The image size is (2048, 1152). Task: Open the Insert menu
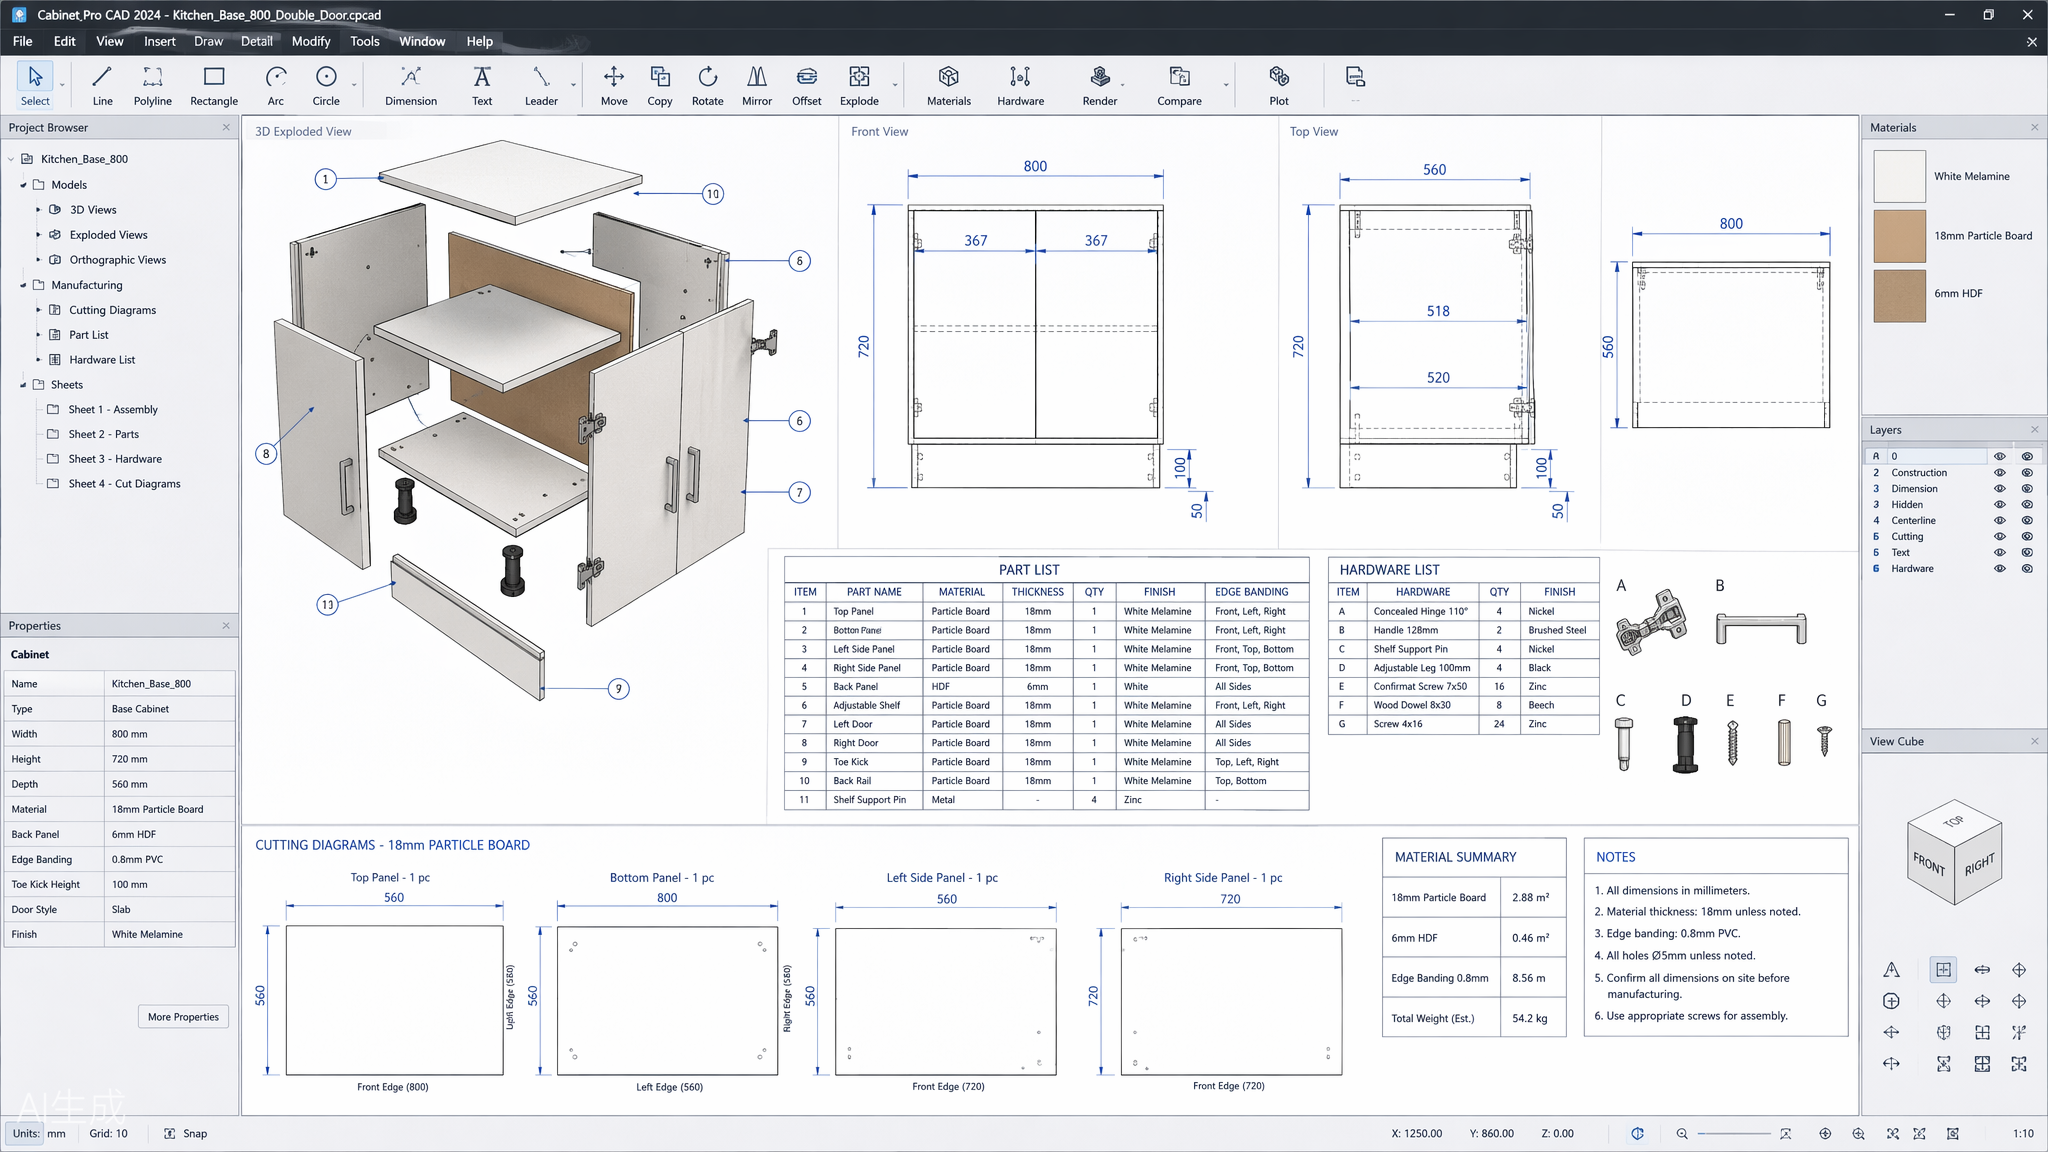point(159,41)
